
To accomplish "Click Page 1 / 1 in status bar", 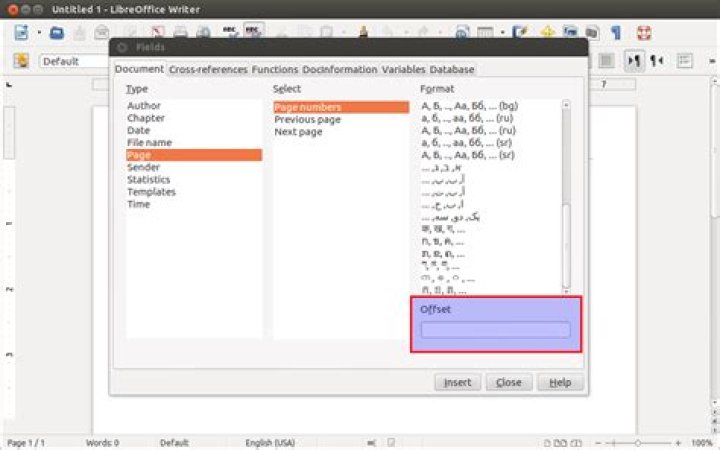I will tap(26, 443).
